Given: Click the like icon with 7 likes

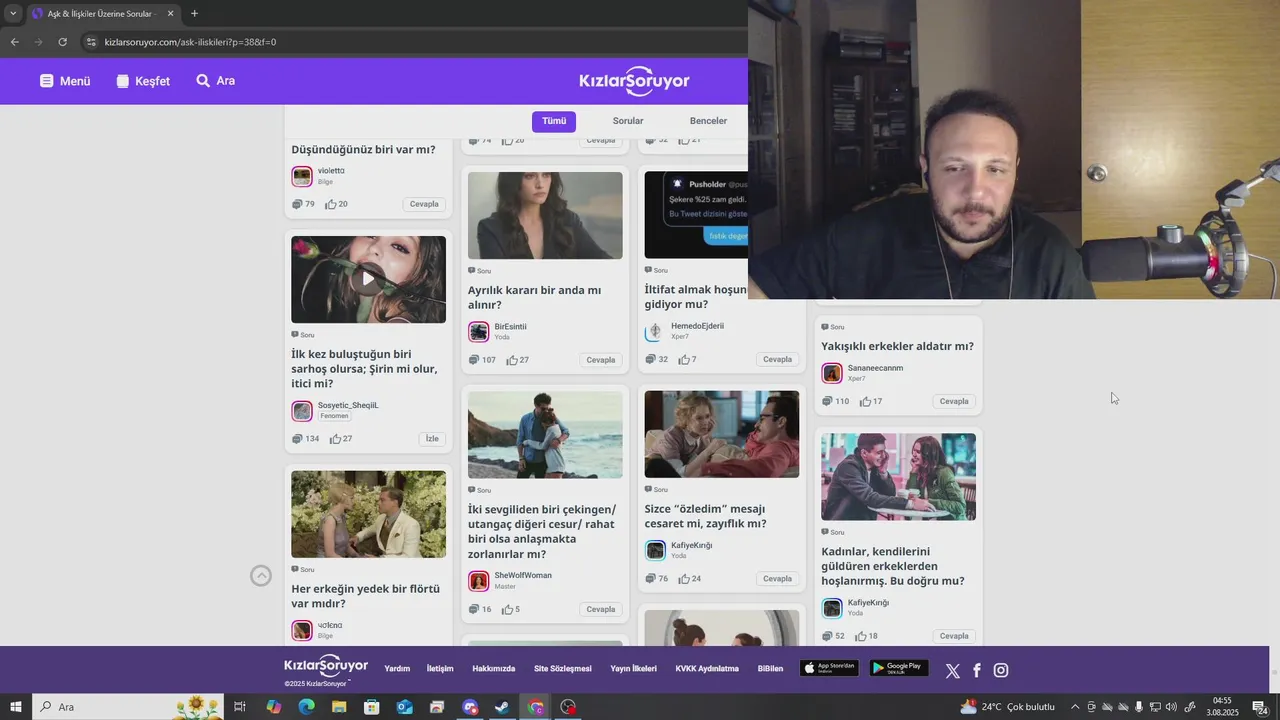Looking at the screenshot, I should pyautogui.click(x=684, y=359).
